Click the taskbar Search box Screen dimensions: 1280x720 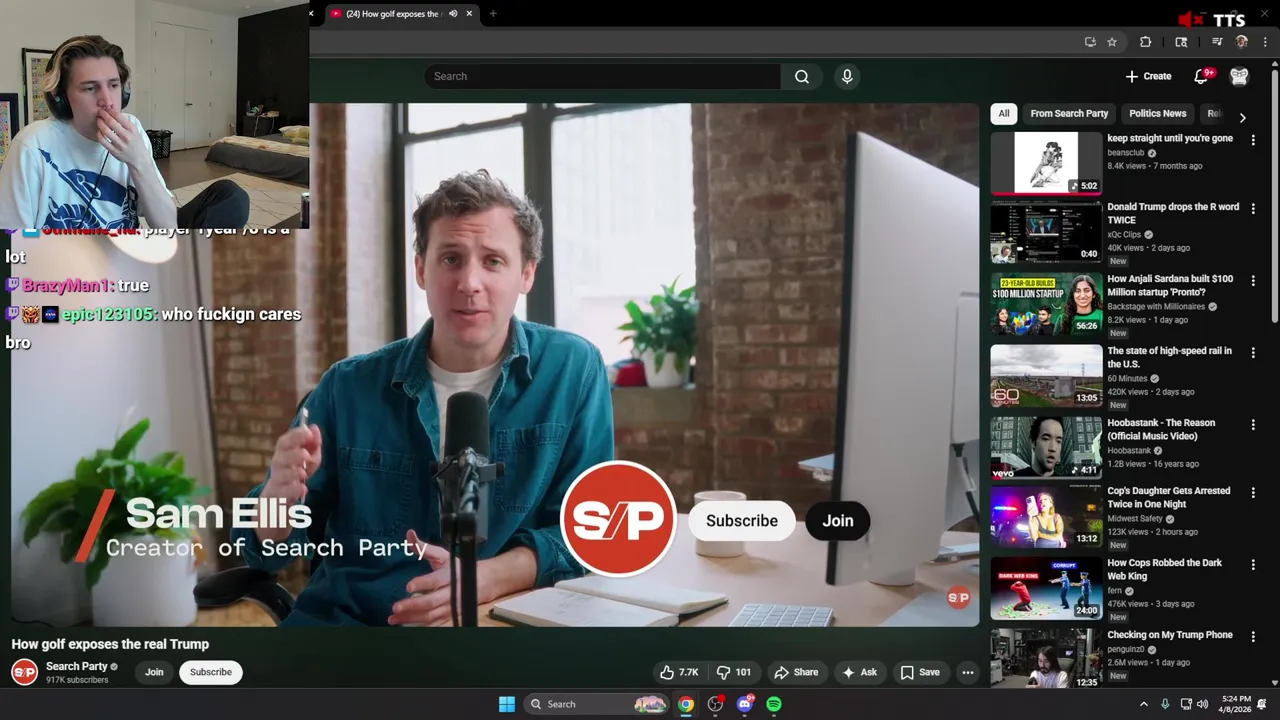(x=597, y=704)
